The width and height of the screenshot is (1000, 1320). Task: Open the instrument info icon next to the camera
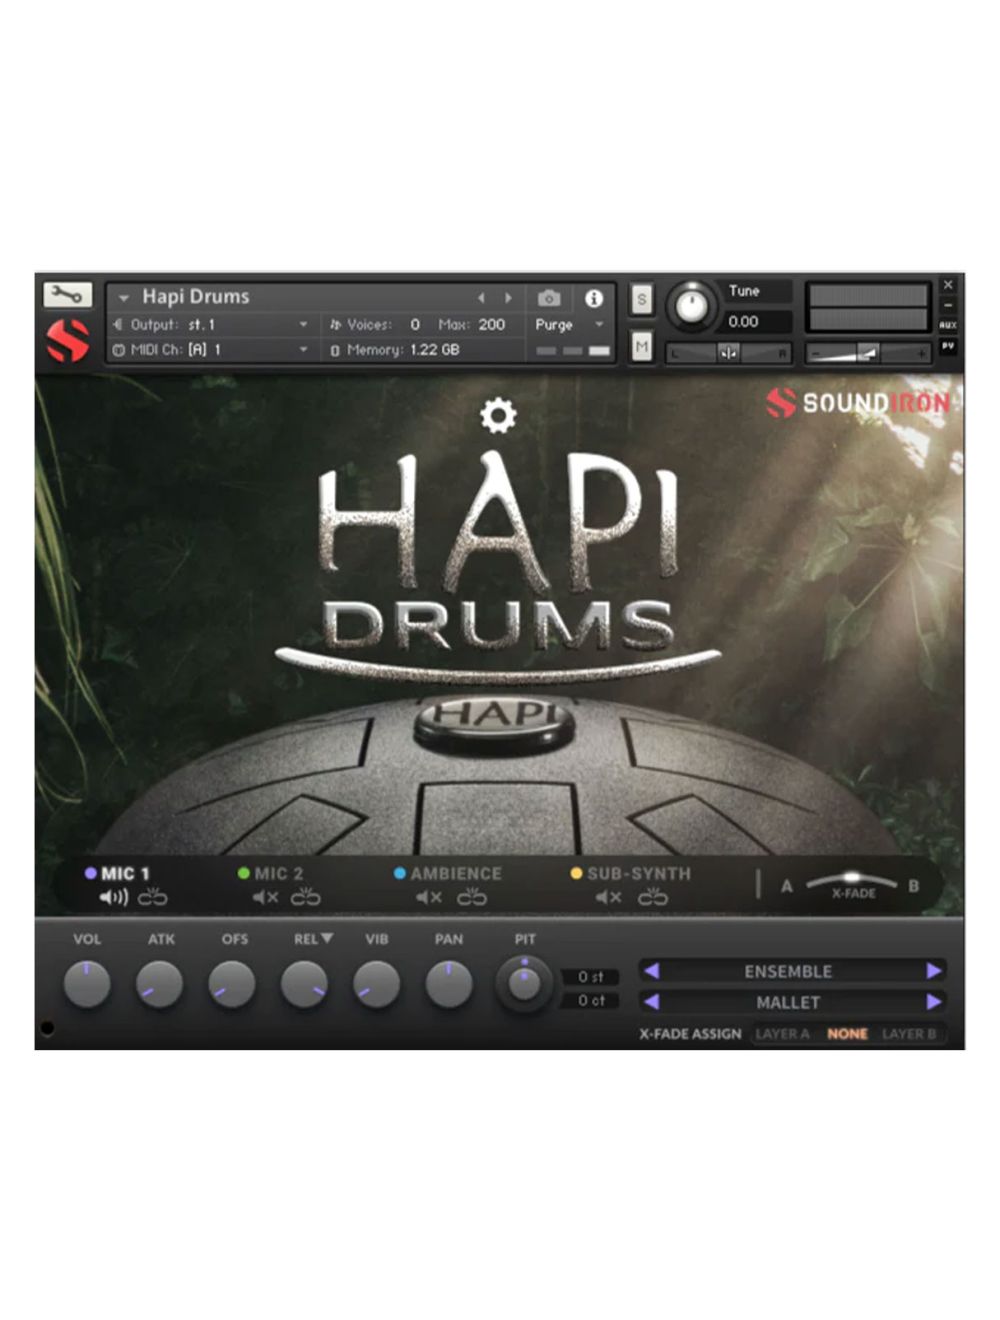595,298
